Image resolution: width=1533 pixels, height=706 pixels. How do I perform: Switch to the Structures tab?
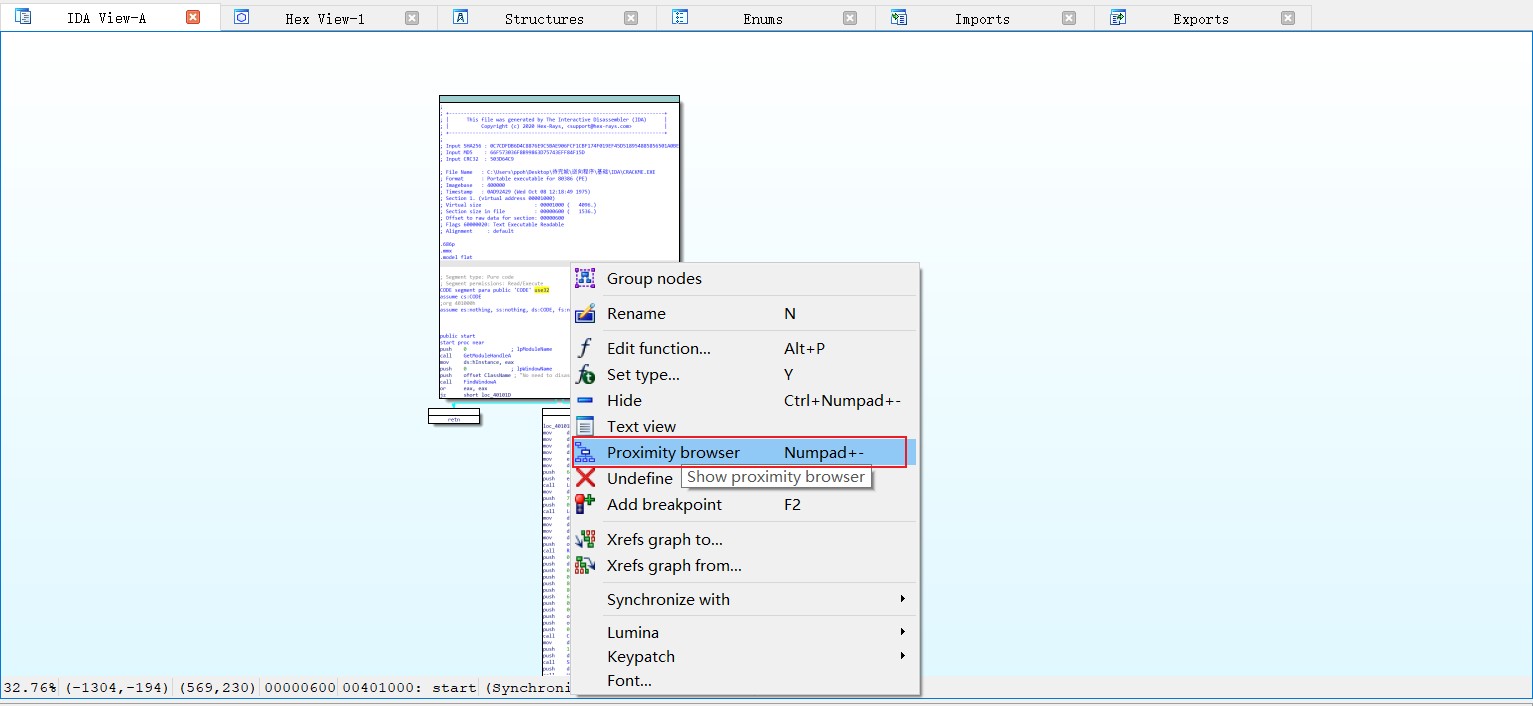tap(543, 19)
